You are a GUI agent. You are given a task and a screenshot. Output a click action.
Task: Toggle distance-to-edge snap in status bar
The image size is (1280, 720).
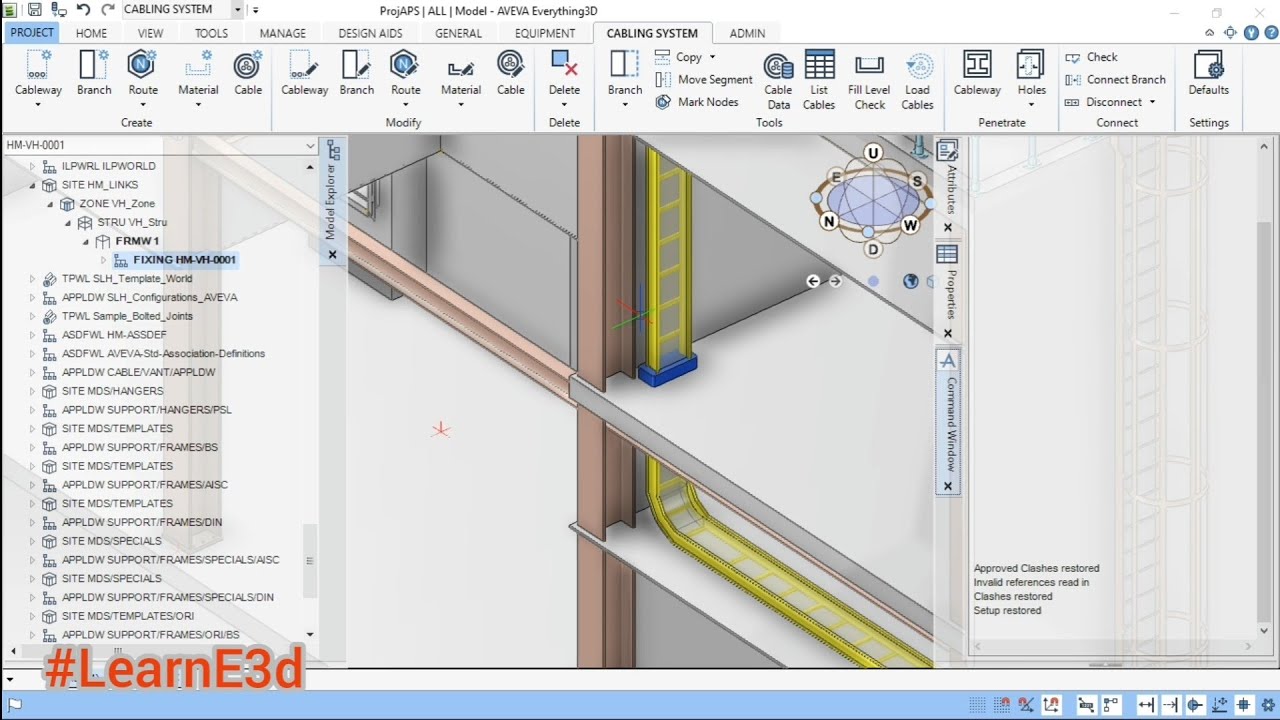coord(1146,705)
